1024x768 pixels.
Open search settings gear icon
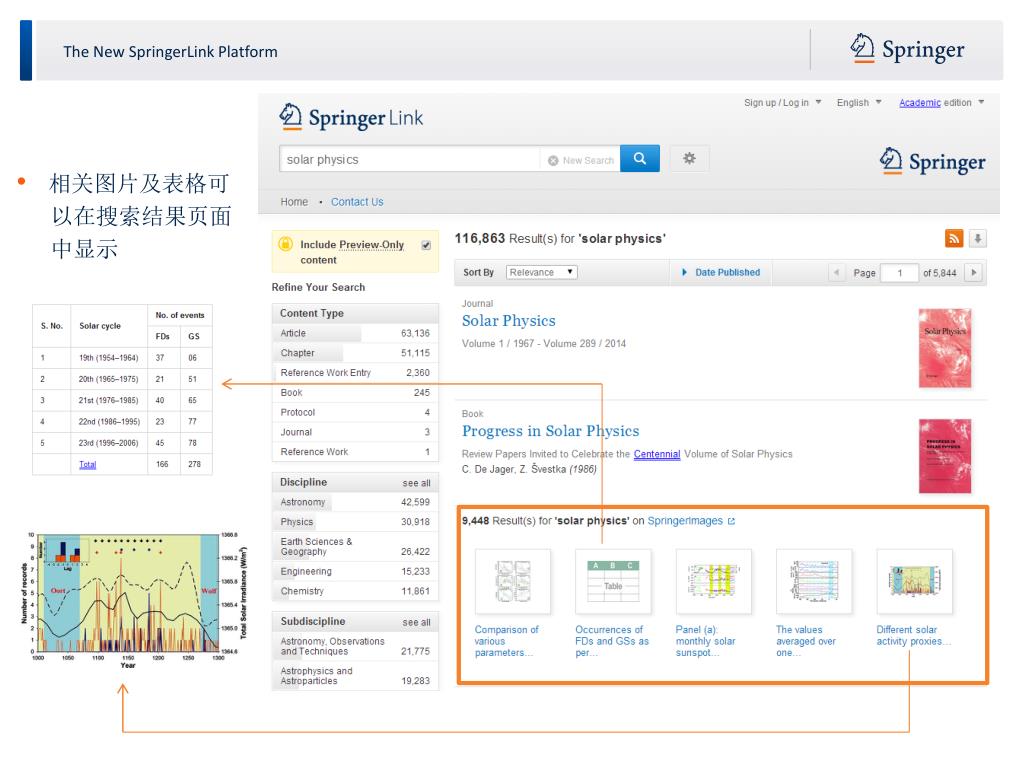coord(689,159)
